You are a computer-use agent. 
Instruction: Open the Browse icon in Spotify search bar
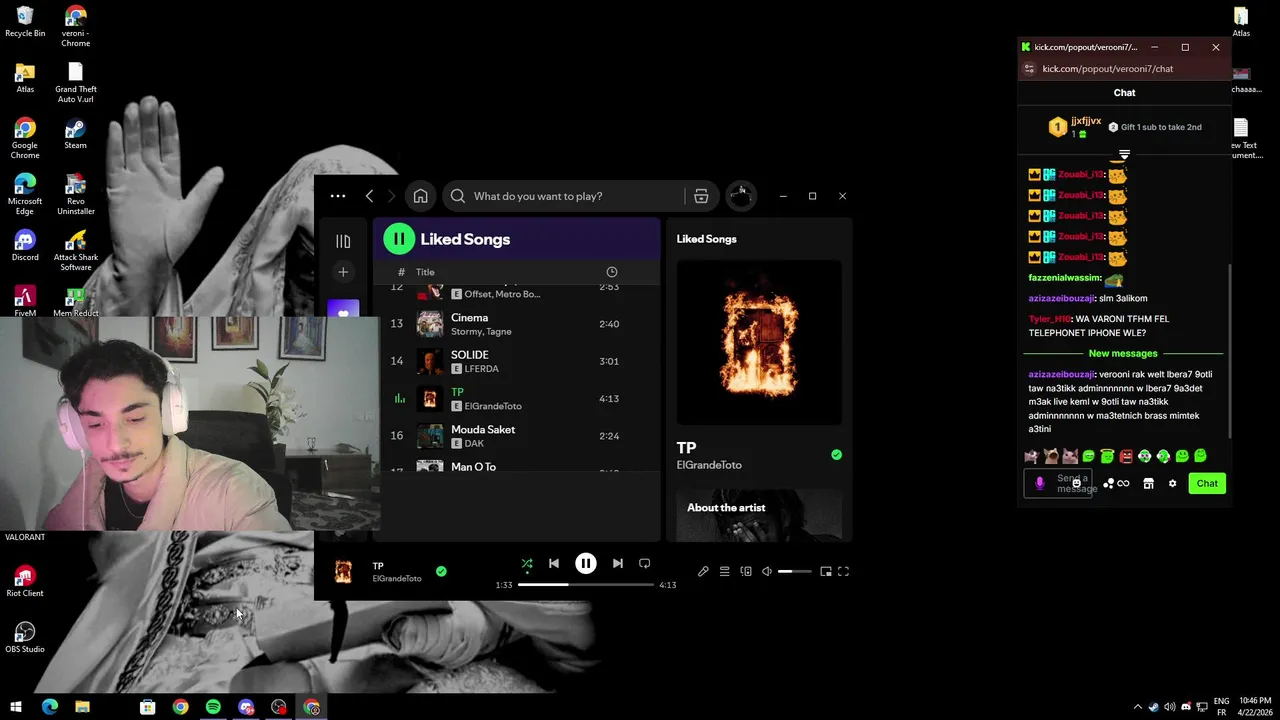pyautogui.click(x=701, y=196)
